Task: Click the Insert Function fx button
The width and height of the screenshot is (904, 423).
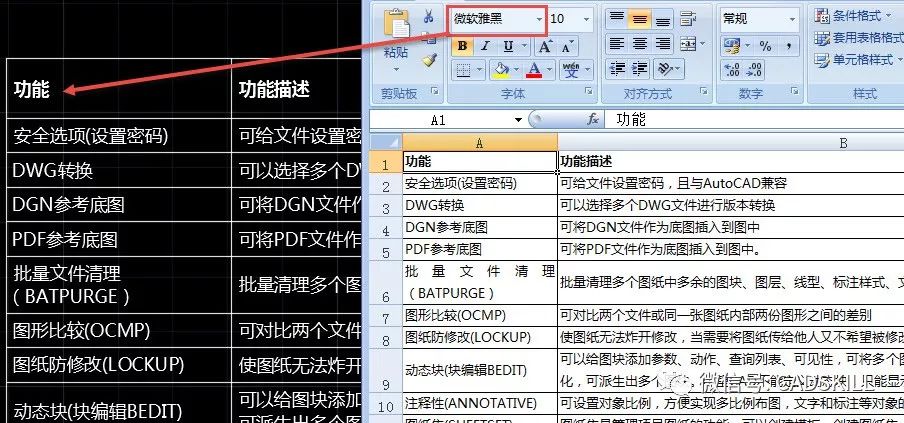Action: 593,119
